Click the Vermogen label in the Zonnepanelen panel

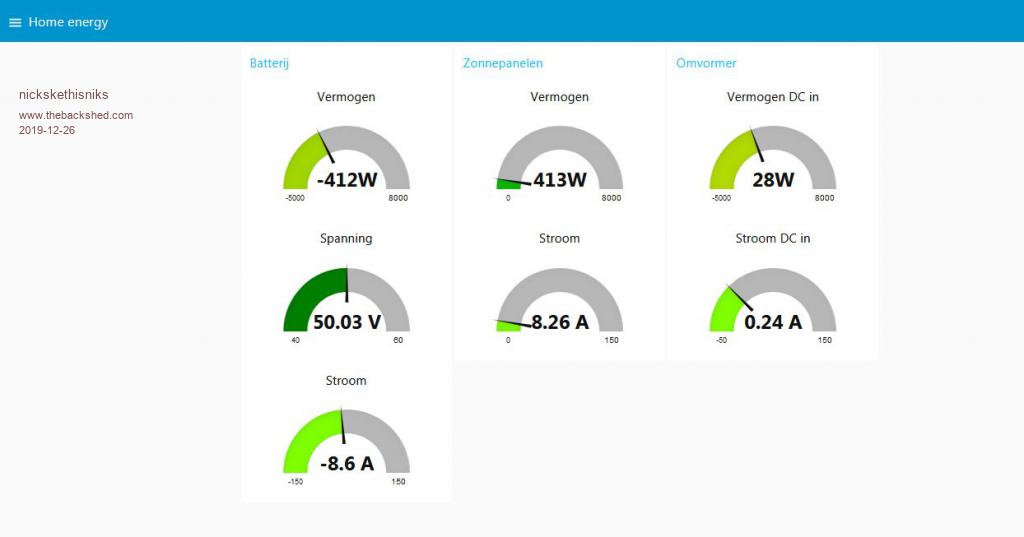(x=559, y=97)
